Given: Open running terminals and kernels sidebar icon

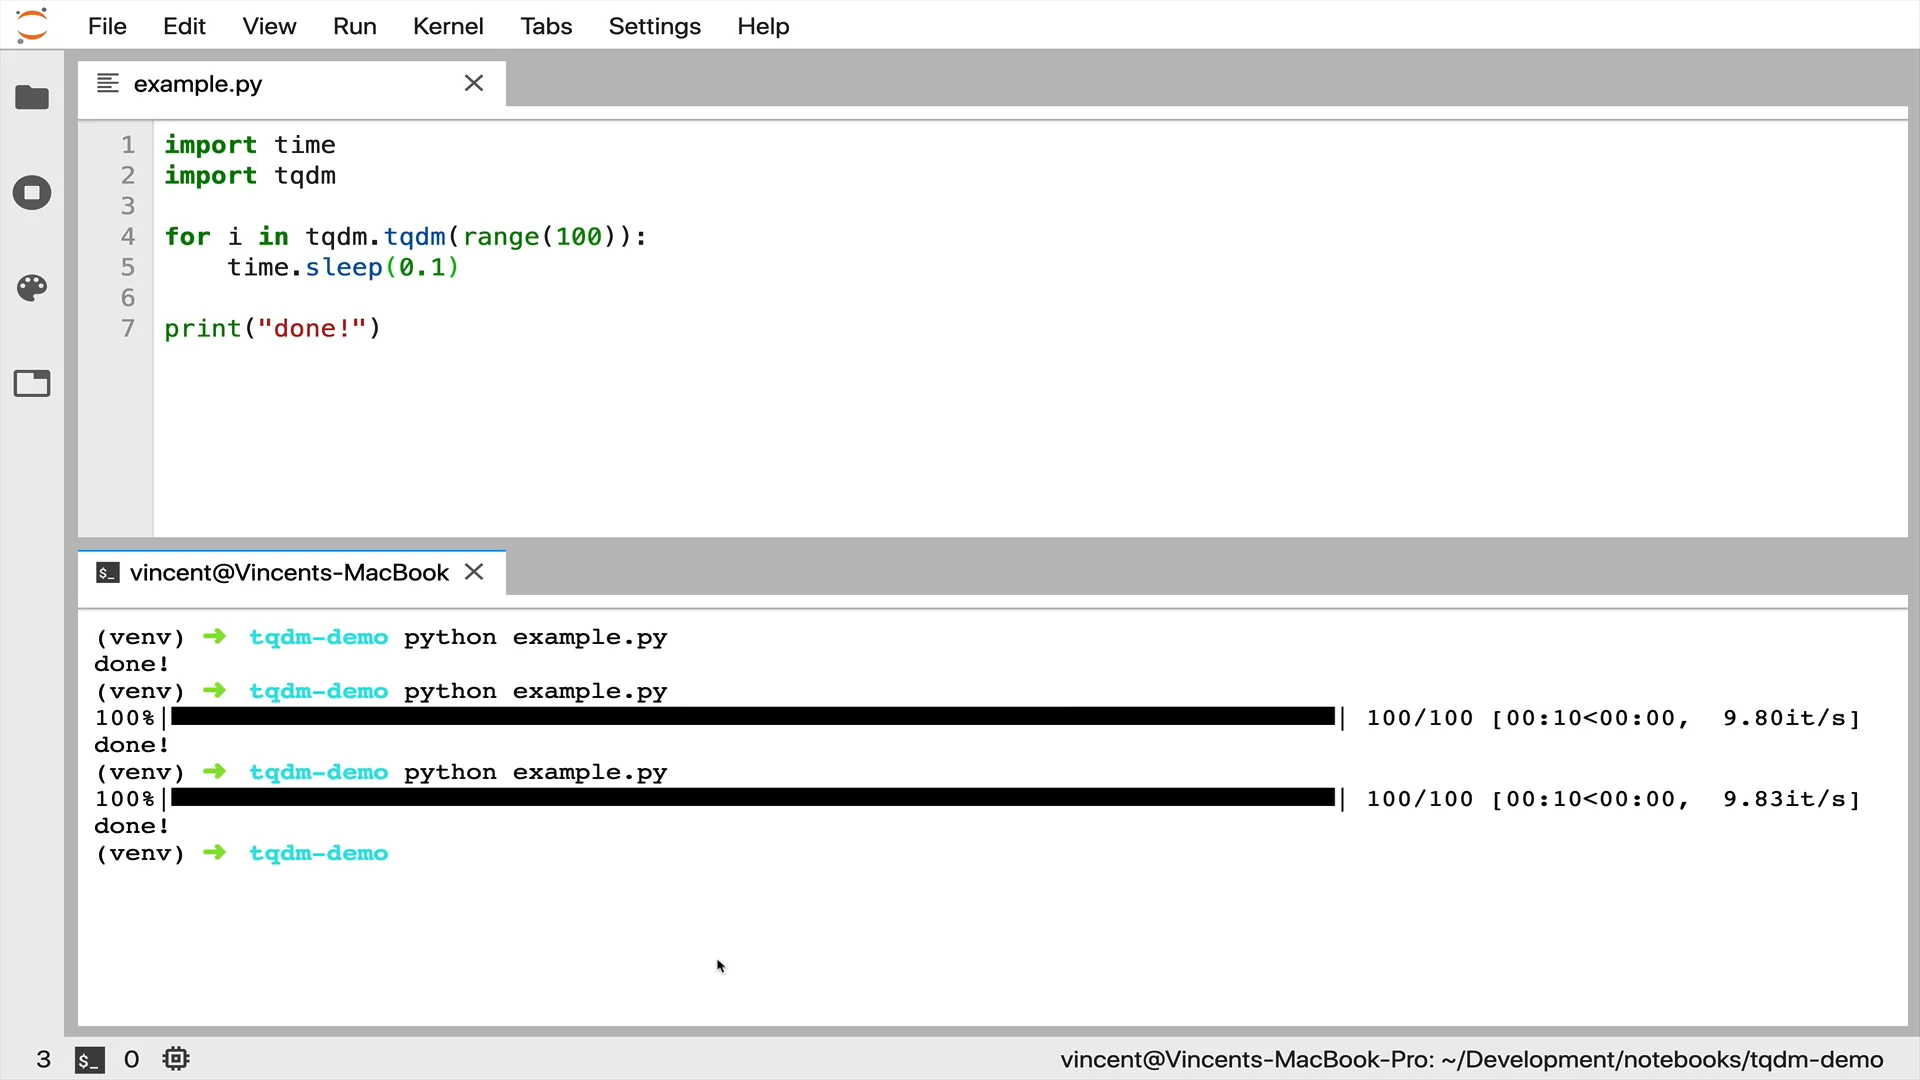Looking at the screenshot, I should (x=32, y=193).
